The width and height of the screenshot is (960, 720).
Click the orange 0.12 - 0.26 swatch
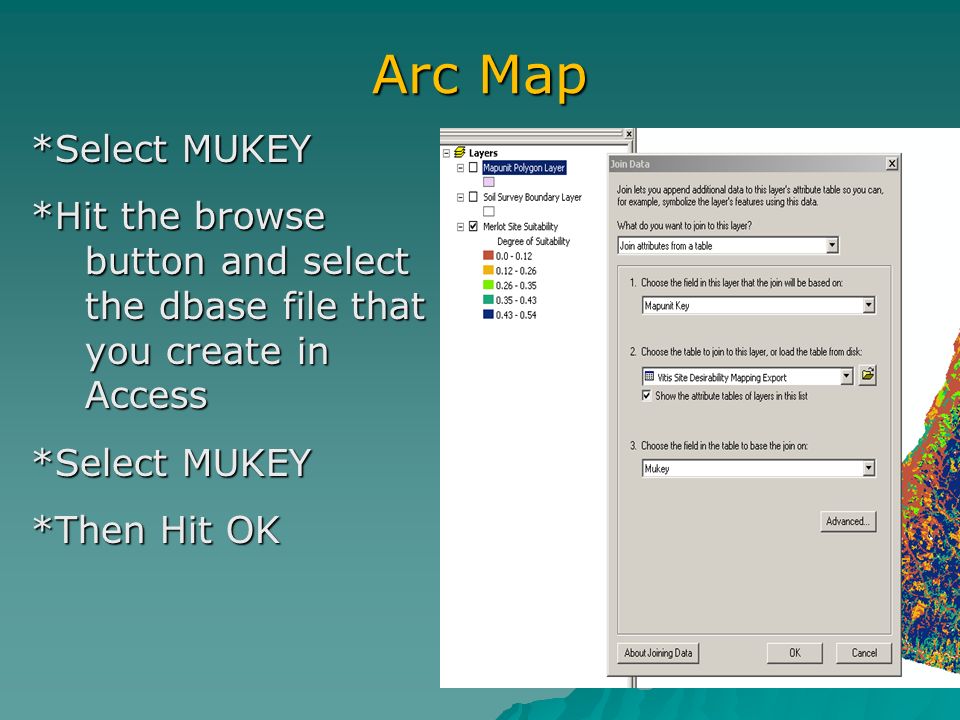[x=488, y=270]
